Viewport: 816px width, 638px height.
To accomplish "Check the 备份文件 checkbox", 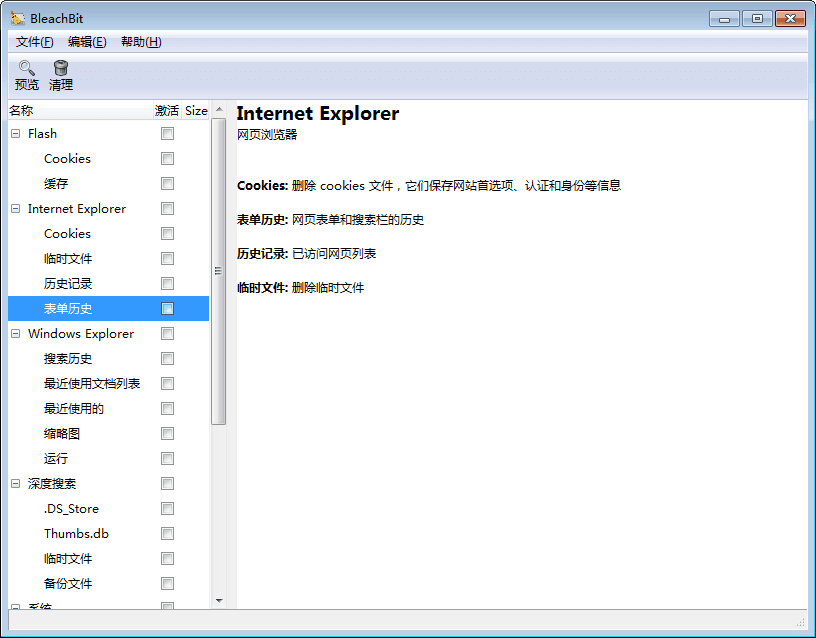I will click(168, 583).
